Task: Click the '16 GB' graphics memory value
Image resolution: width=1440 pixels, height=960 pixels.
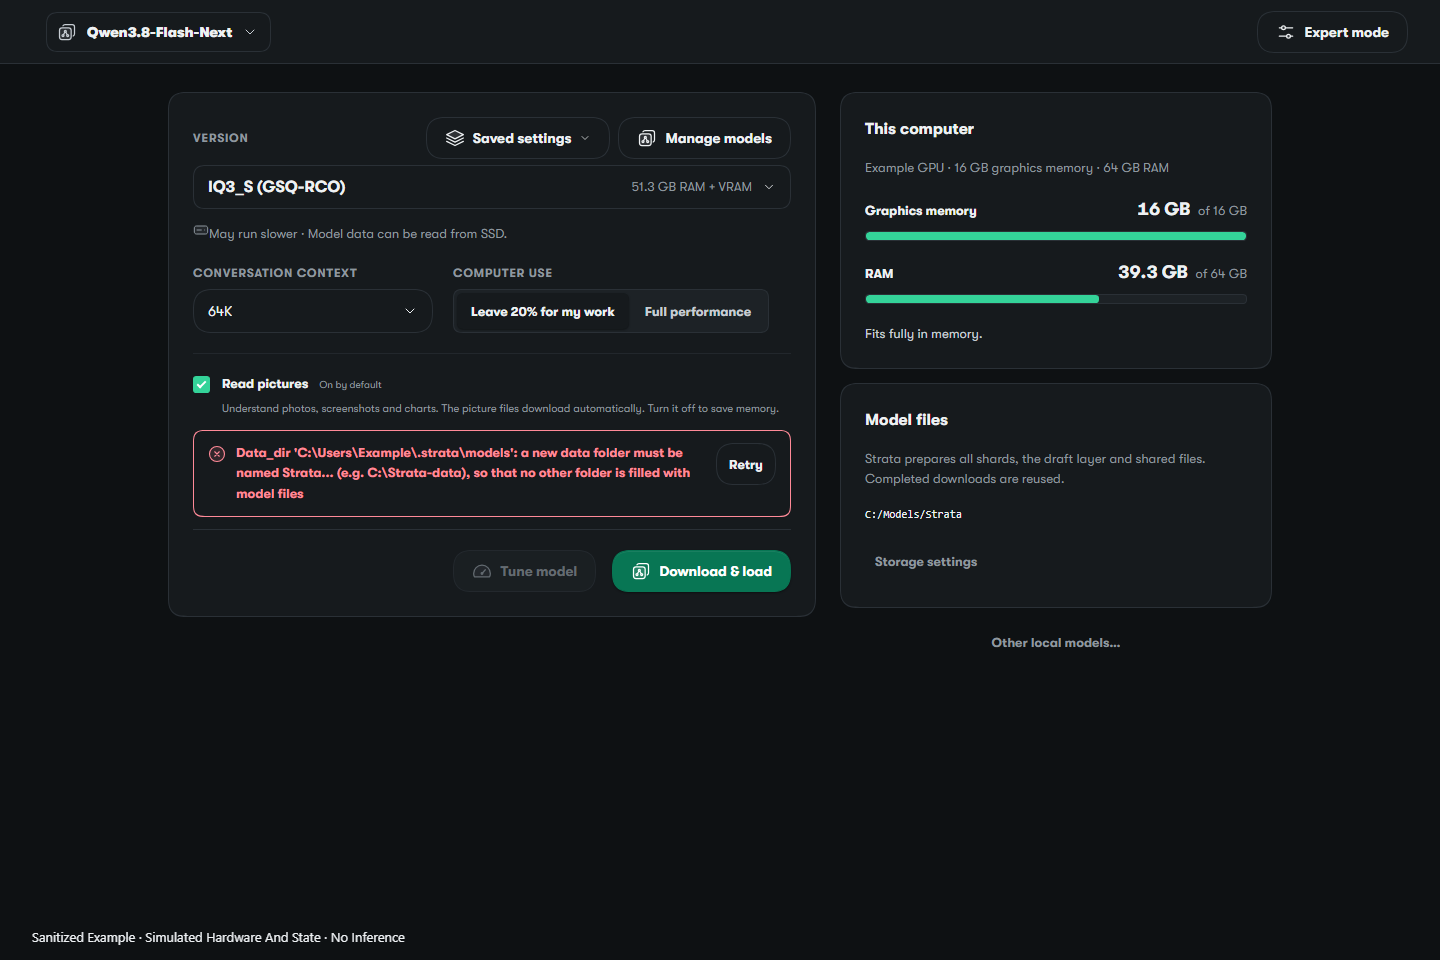Action: (1163, 209)
